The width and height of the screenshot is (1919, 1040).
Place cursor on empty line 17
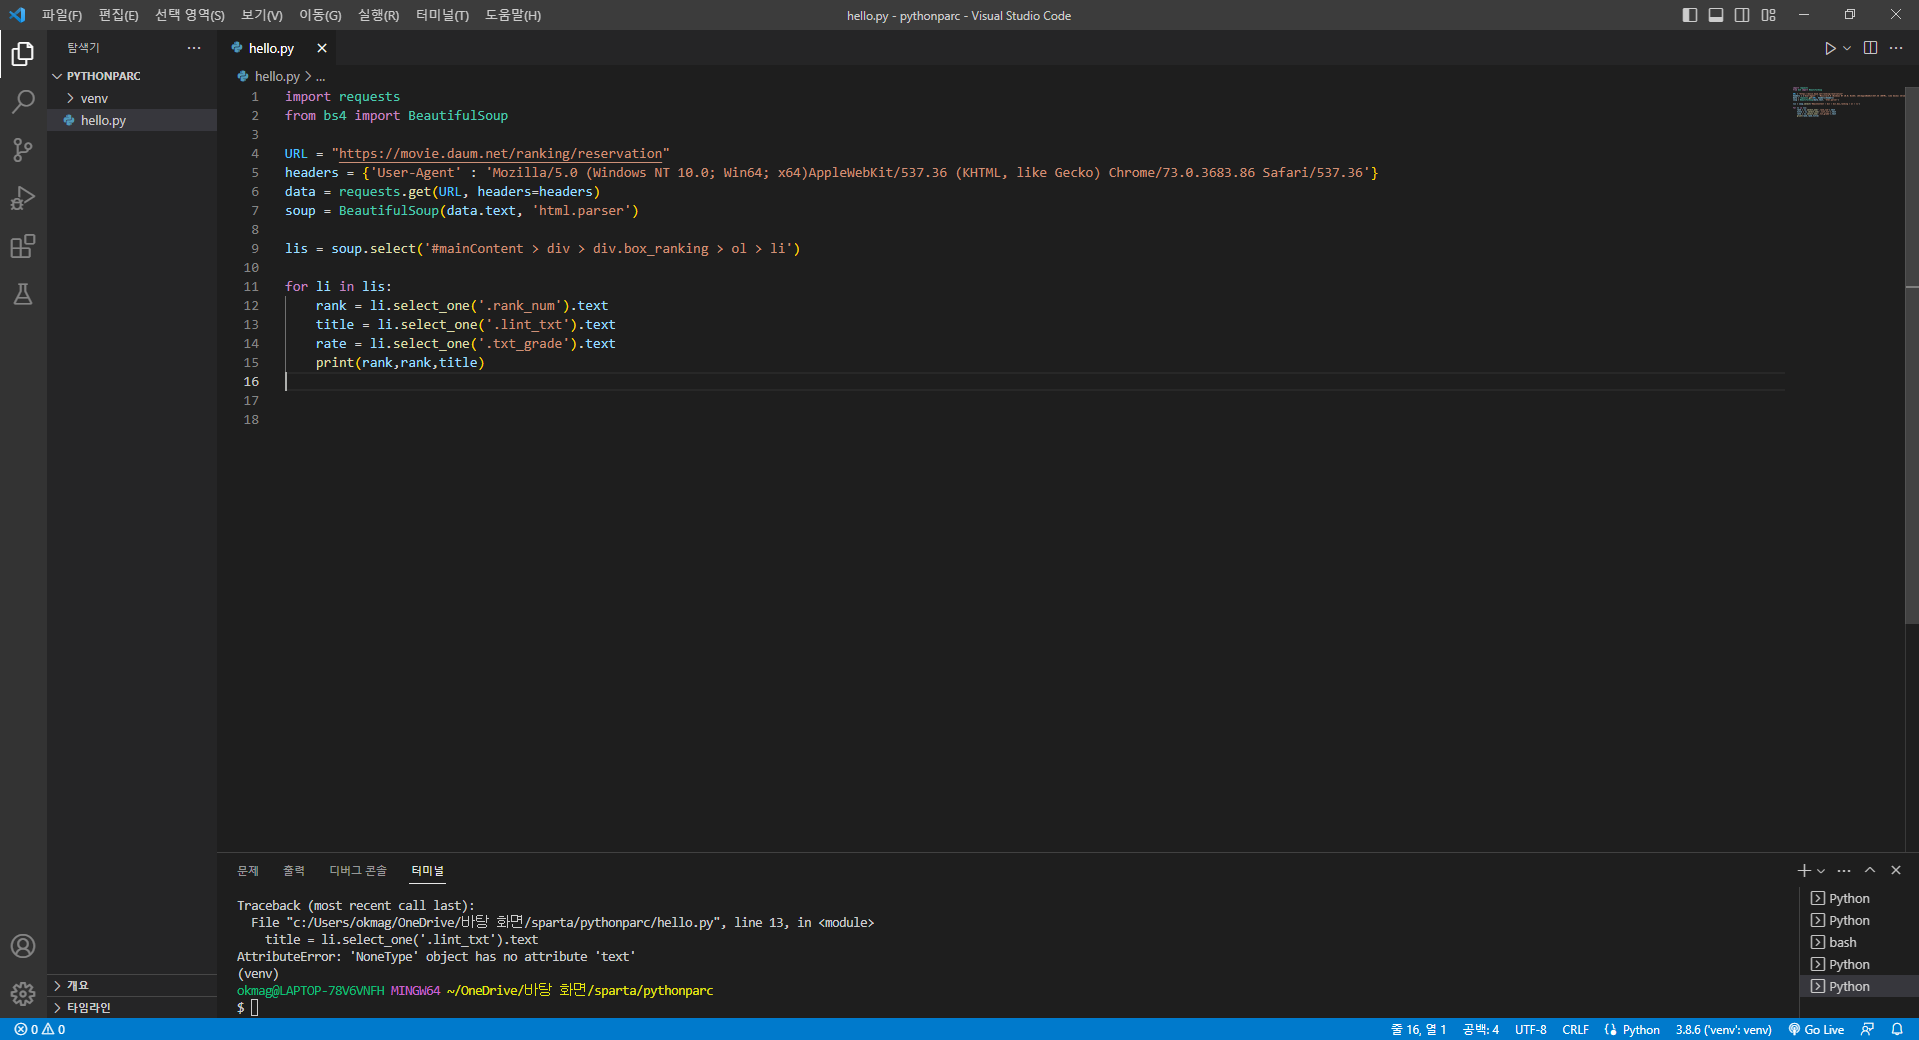[x=1035, y=400]
